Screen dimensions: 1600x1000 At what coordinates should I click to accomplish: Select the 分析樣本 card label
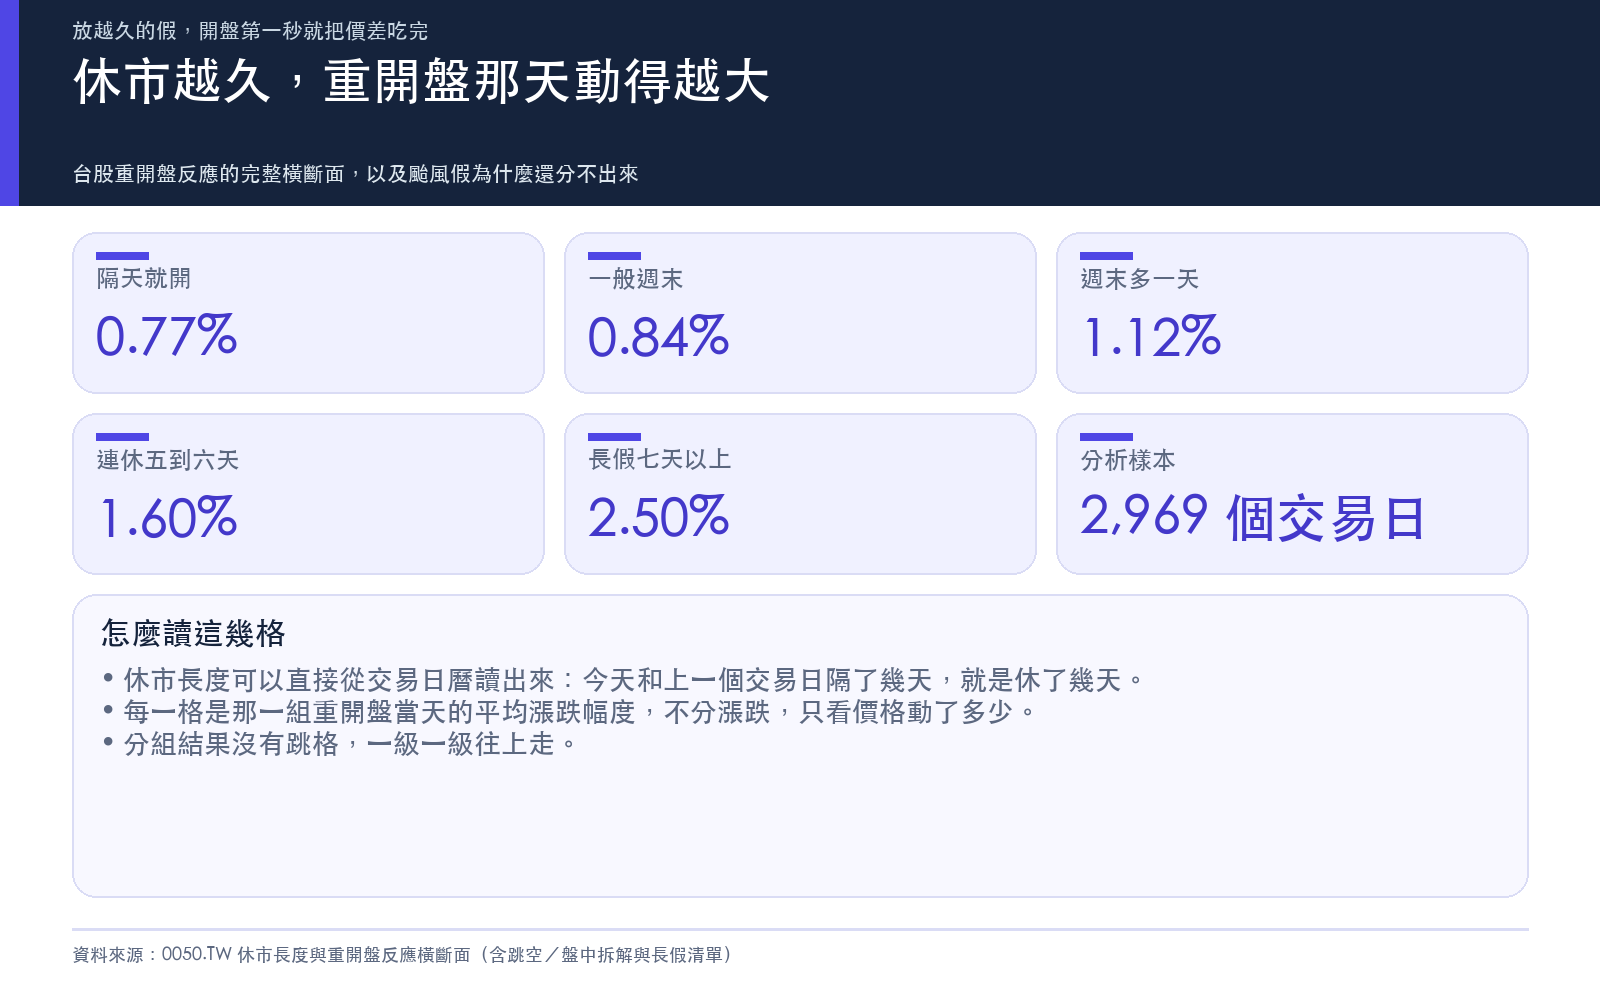point(1128,460)
